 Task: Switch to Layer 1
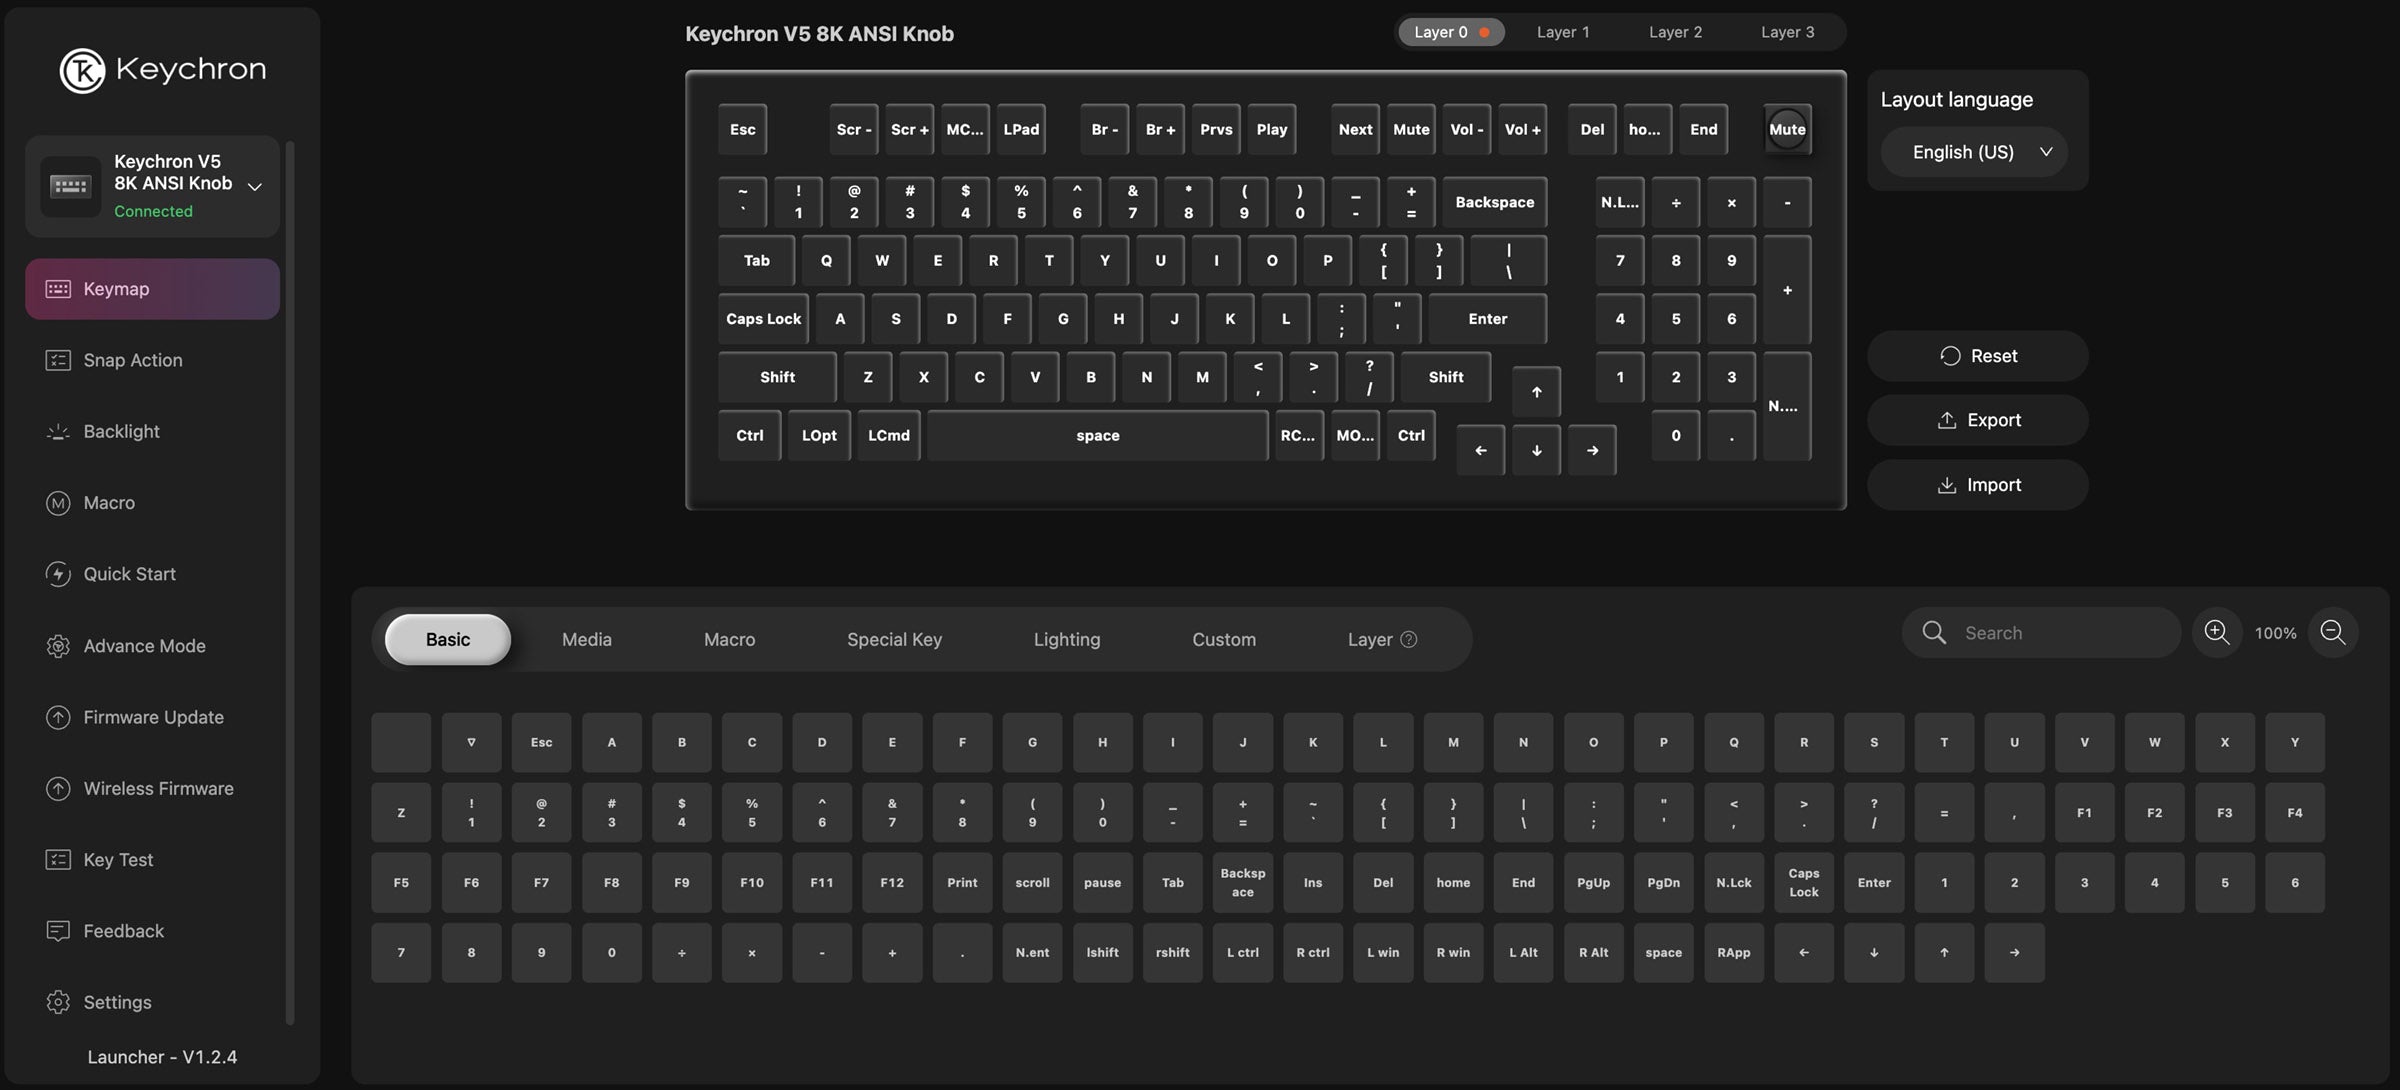pos(1562,31)
